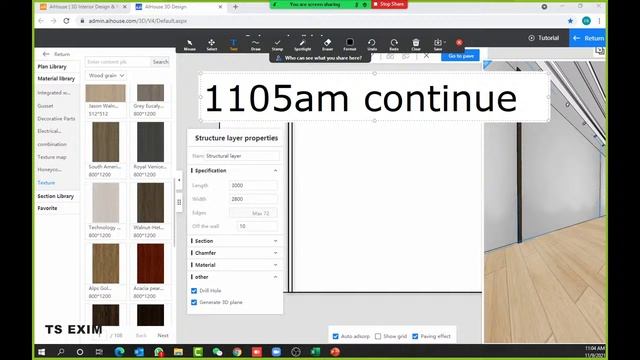Image resolution: width=640 pixels, height=360 pixels.
Task: Open Plan Library section
Action: click(x=52, y=67)
